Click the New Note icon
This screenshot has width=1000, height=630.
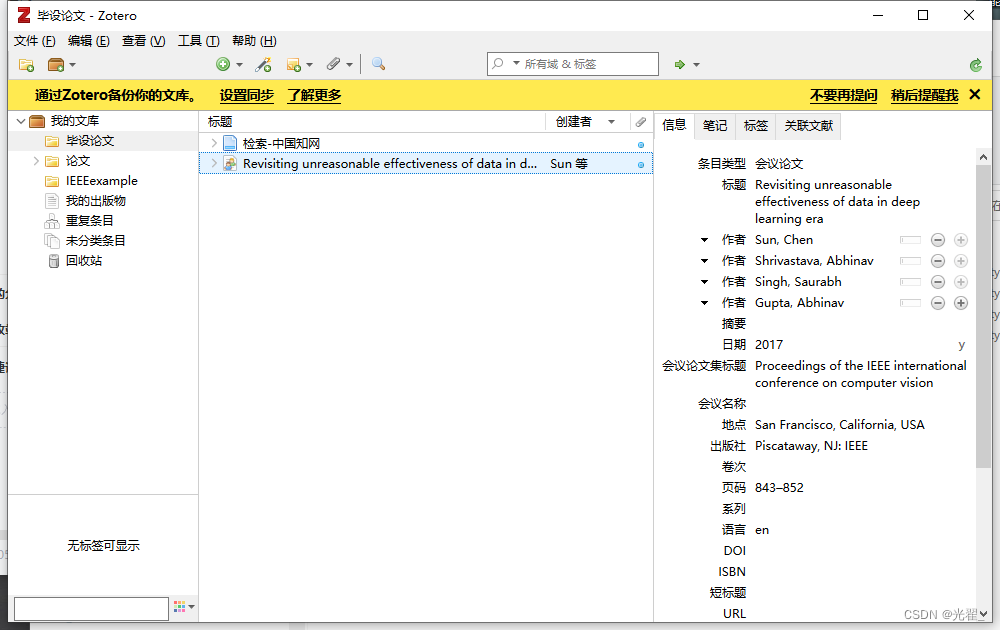pyautogui.click(x=293, y=64)
